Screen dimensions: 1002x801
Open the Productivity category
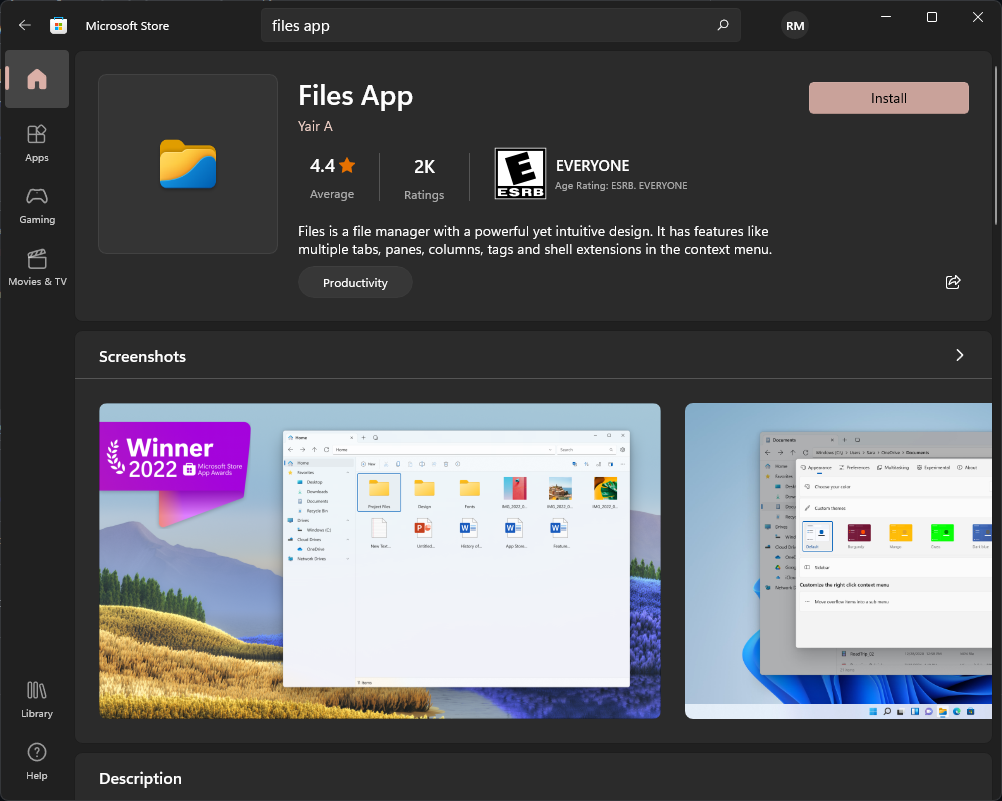[355, 283]
